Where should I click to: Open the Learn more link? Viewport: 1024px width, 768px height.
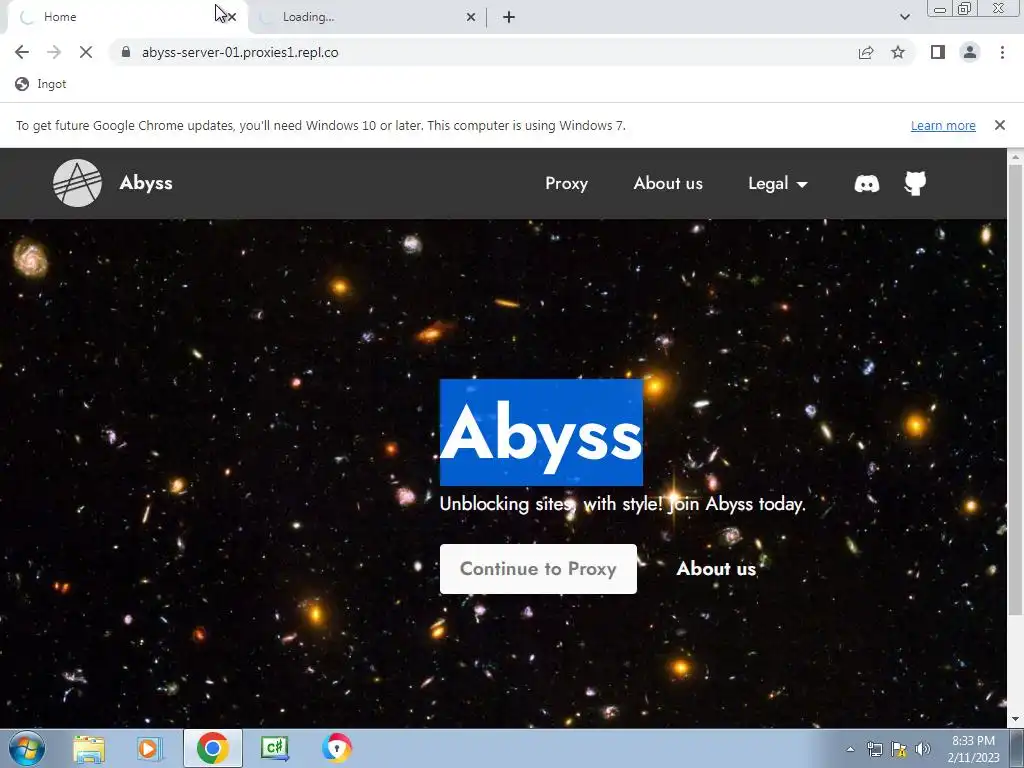coord(943,125)
